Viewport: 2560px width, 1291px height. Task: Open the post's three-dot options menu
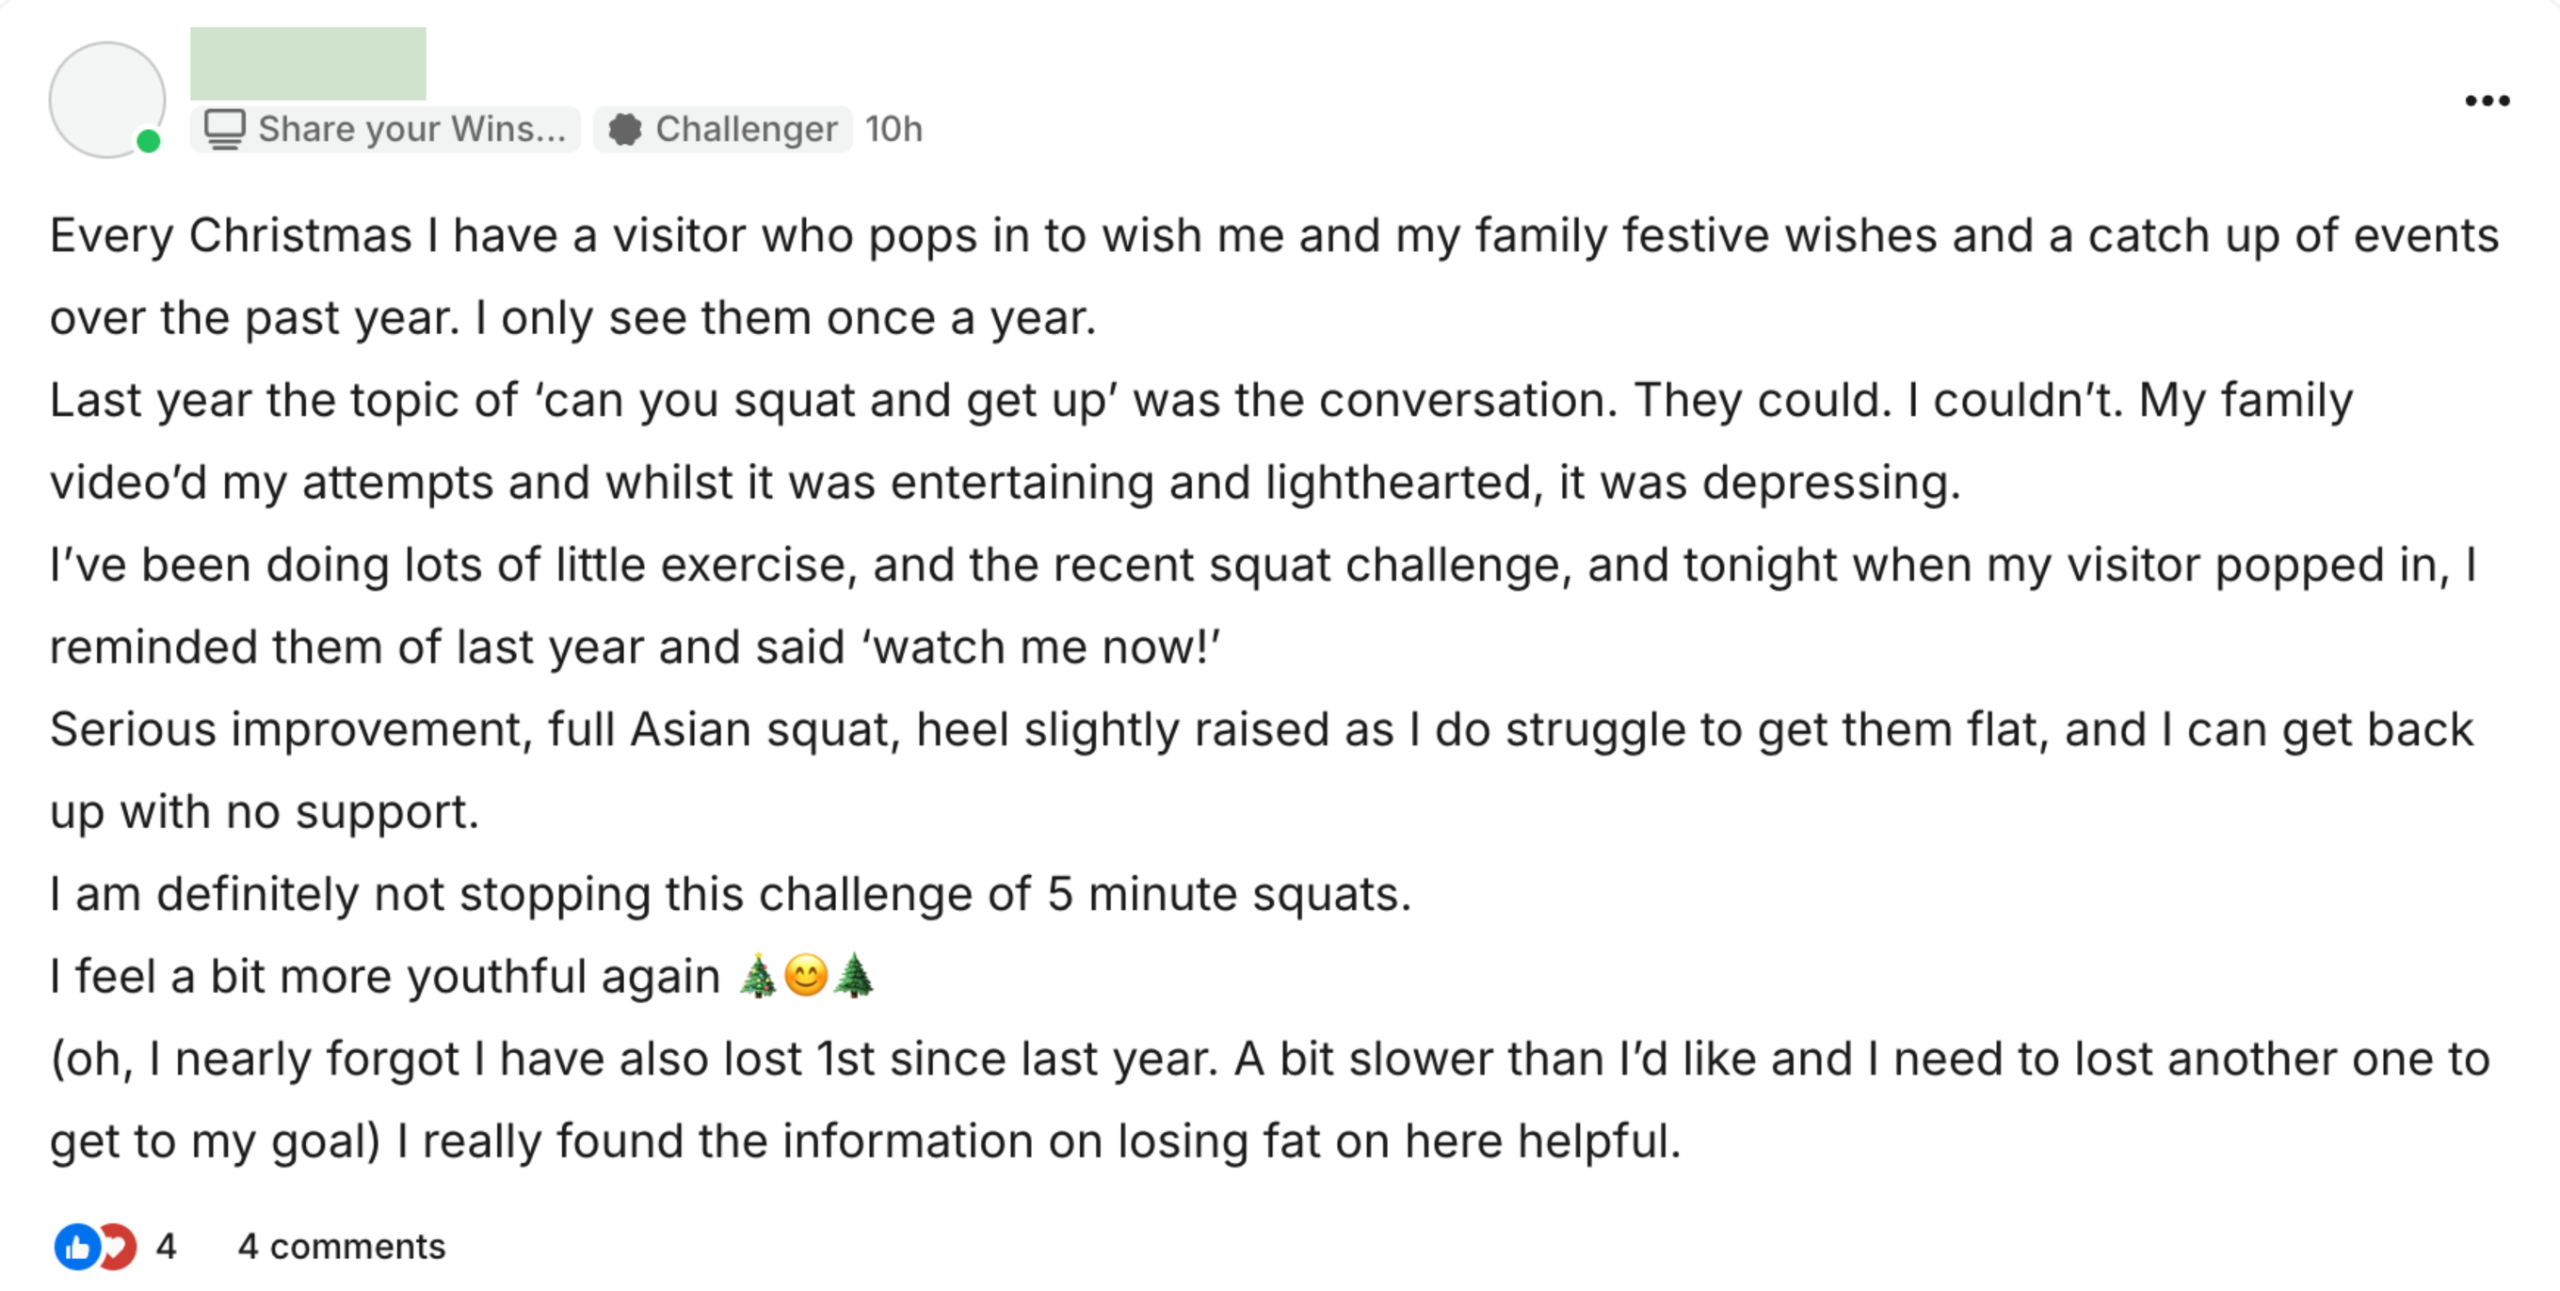point(2486,100)
